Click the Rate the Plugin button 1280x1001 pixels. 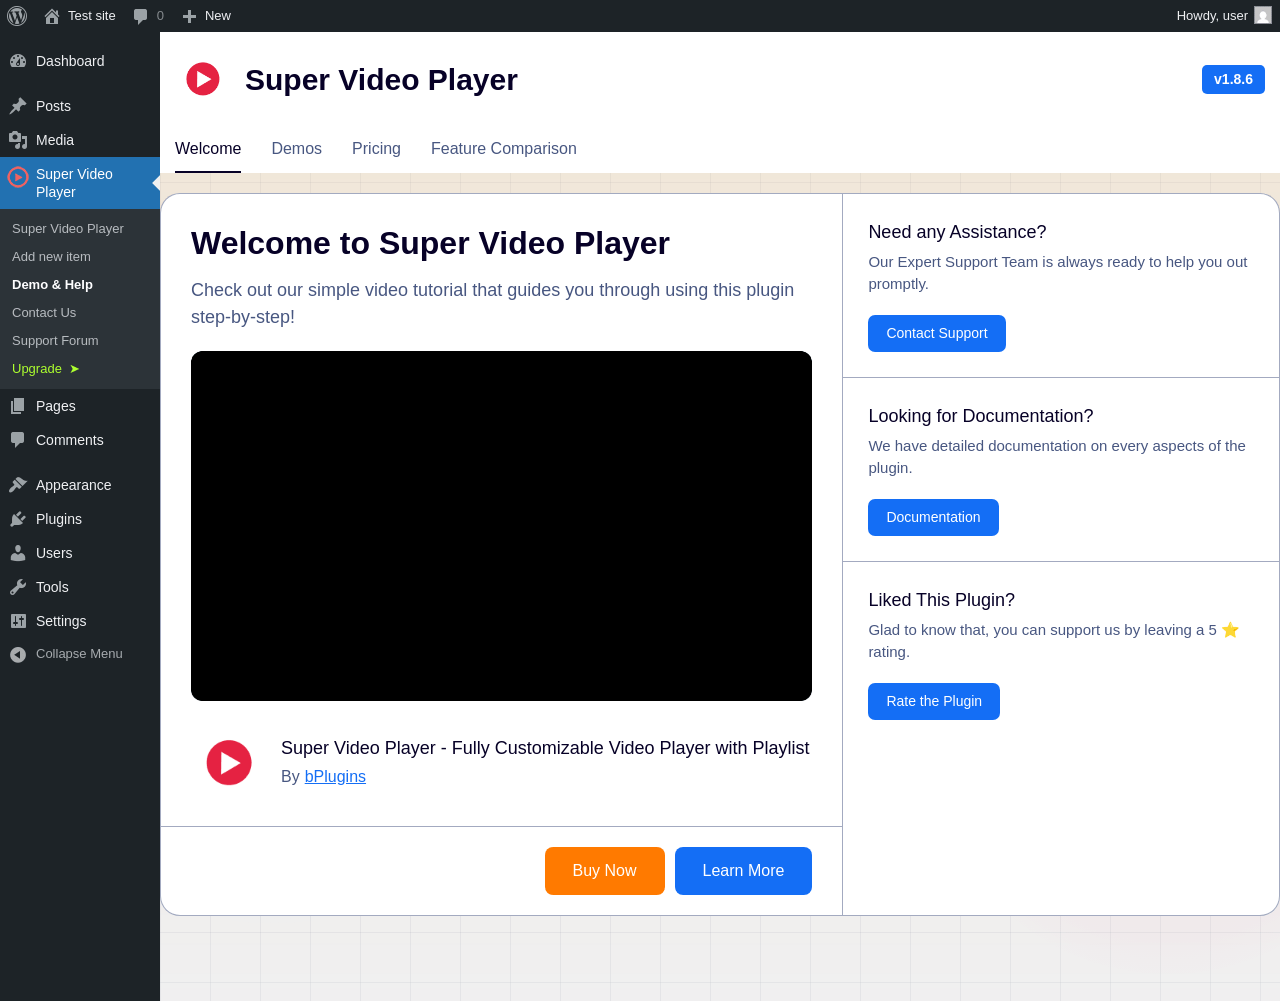click(x=934, y=702)
